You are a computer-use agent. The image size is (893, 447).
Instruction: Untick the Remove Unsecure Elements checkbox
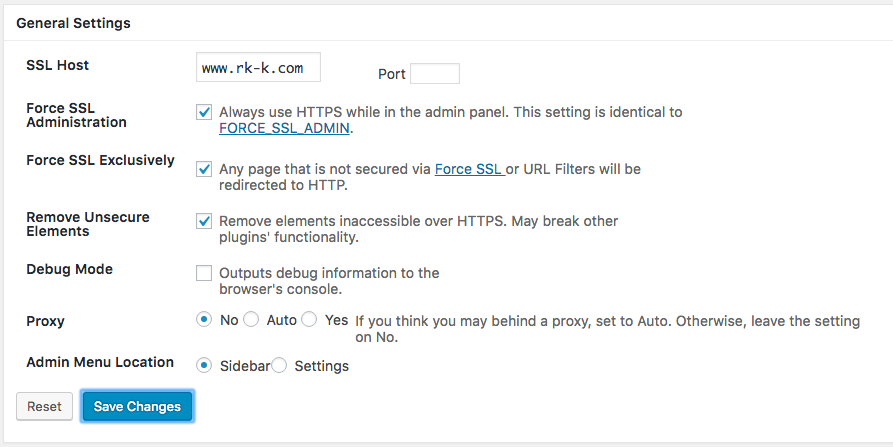[x=204, y=221]
